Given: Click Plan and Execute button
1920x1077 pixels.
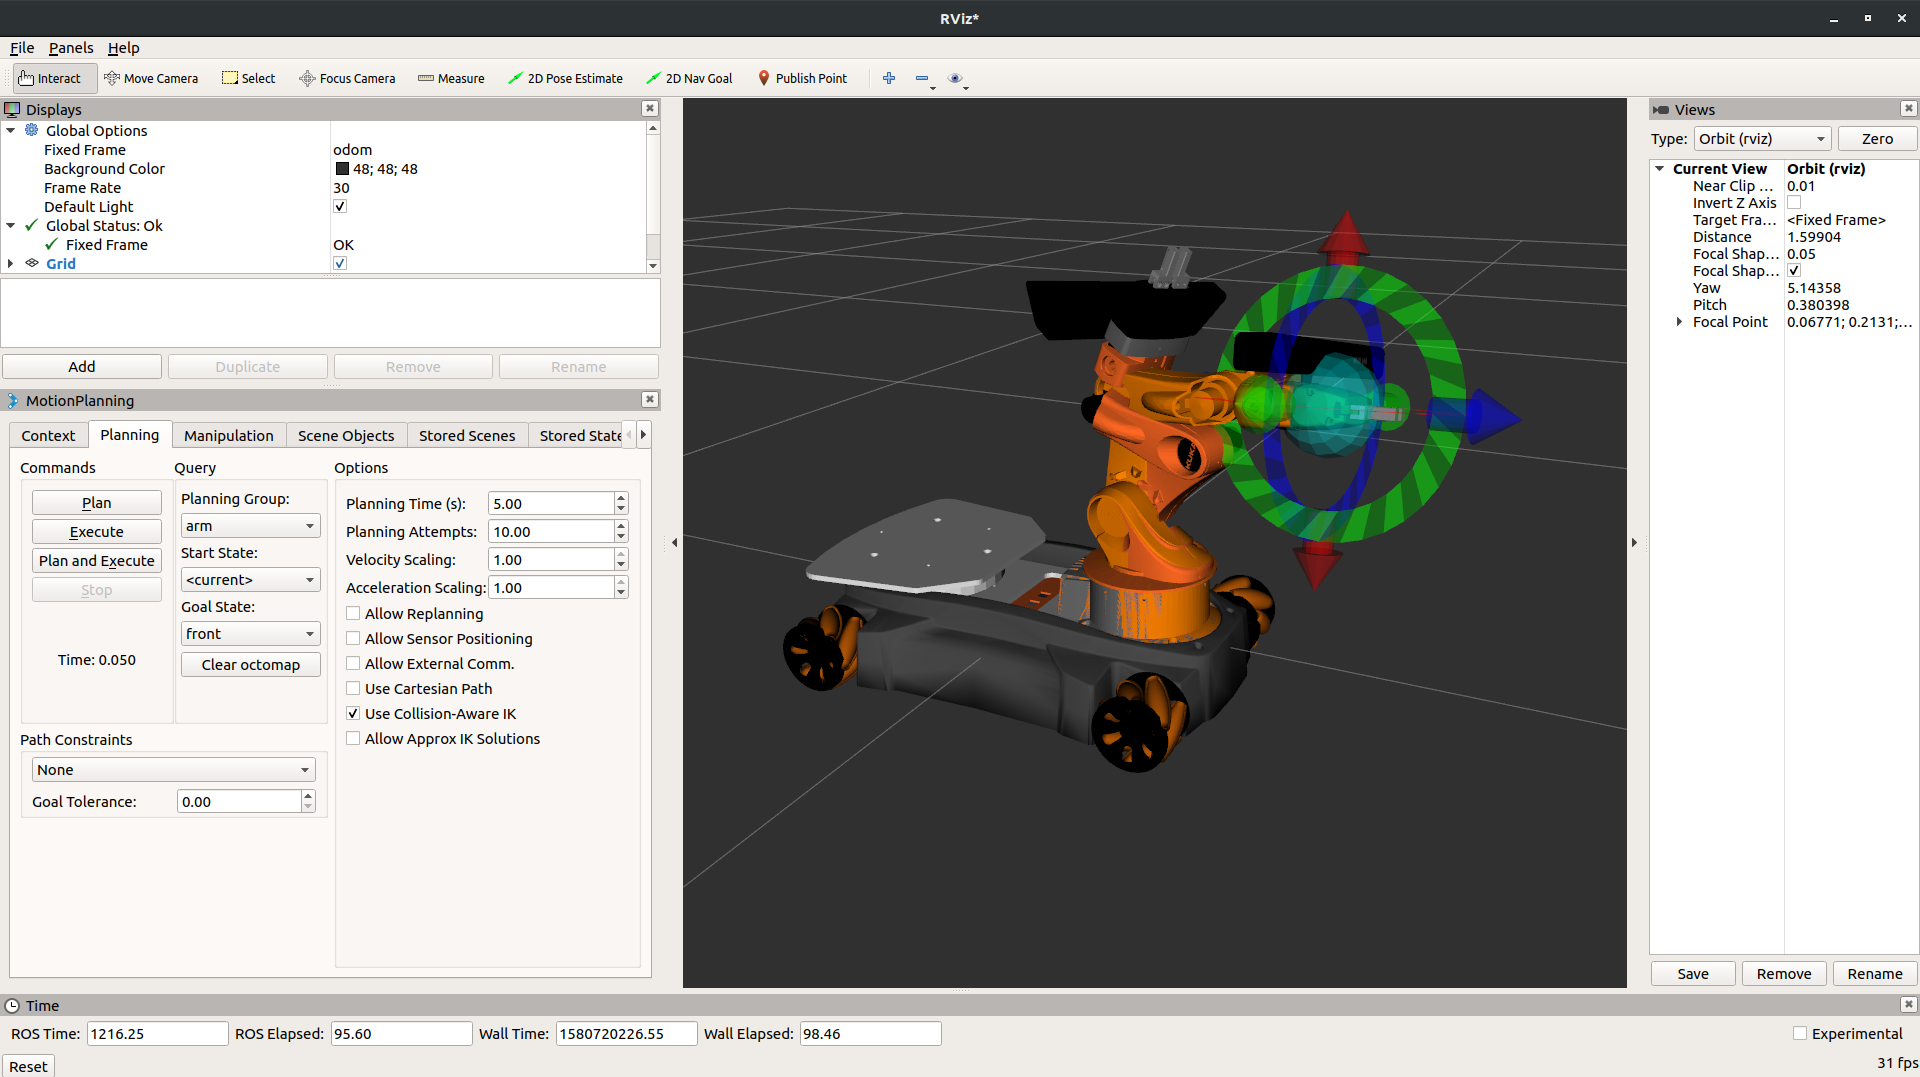Looking at the screenshot, I should point(96,560).
